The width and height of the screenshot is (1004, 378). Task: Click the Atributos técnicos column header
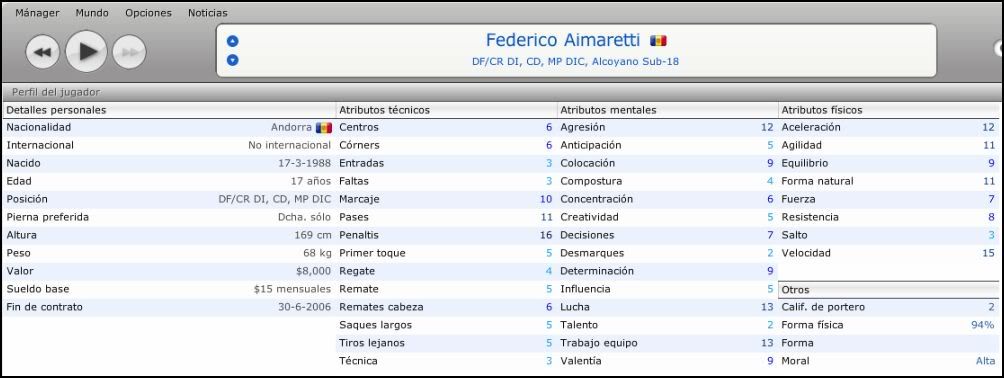384,110
